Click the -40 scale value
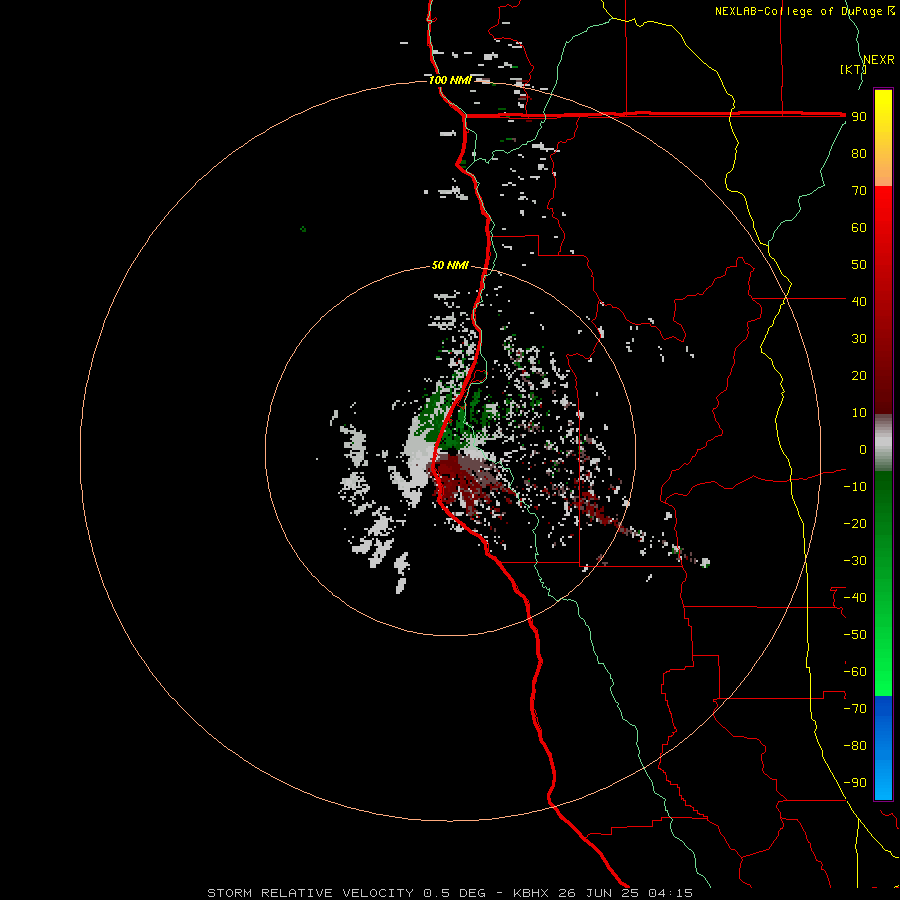This screenshot has width=900, height=900. pos(855,598)
